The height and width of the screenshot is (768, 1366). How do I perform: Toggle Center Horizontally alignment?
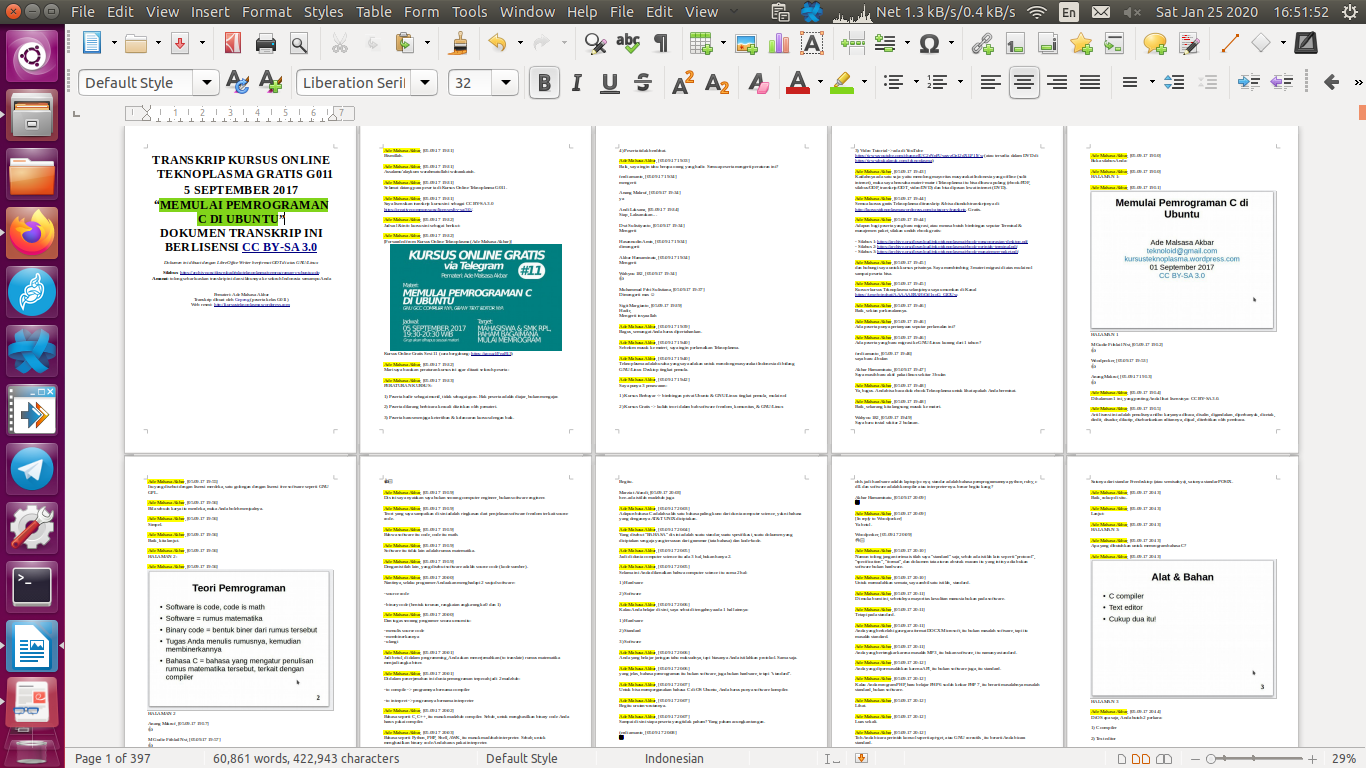(x=1023, y=82)
